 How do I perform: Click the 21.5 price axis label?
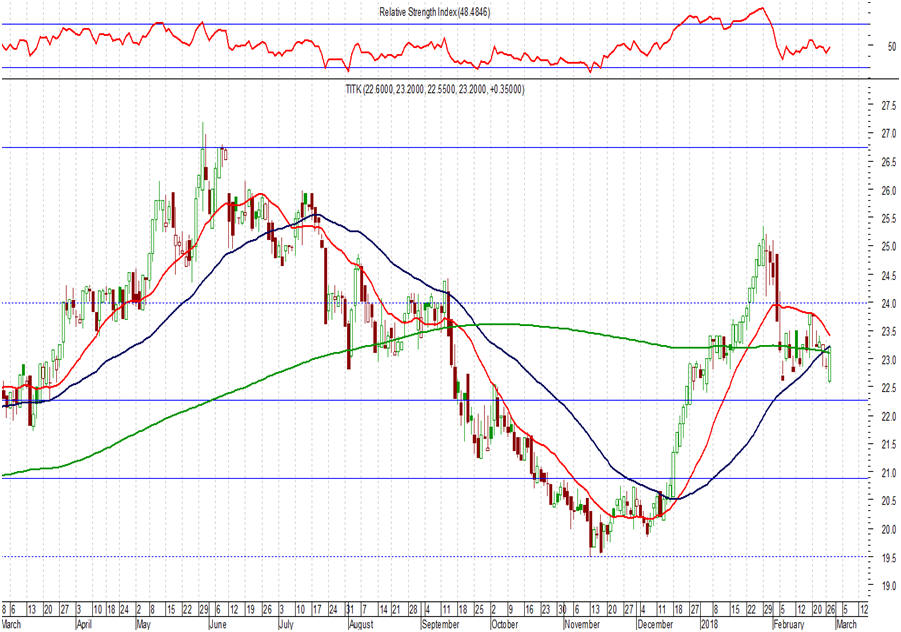tap(888, 444)
